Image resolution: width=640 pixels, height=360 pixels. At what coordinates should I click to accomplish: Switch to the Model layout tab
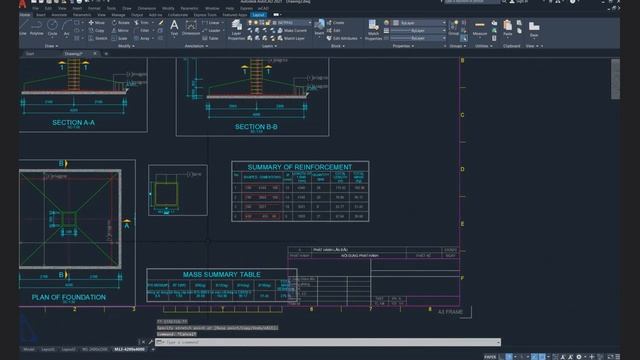[x=29, y=349]
